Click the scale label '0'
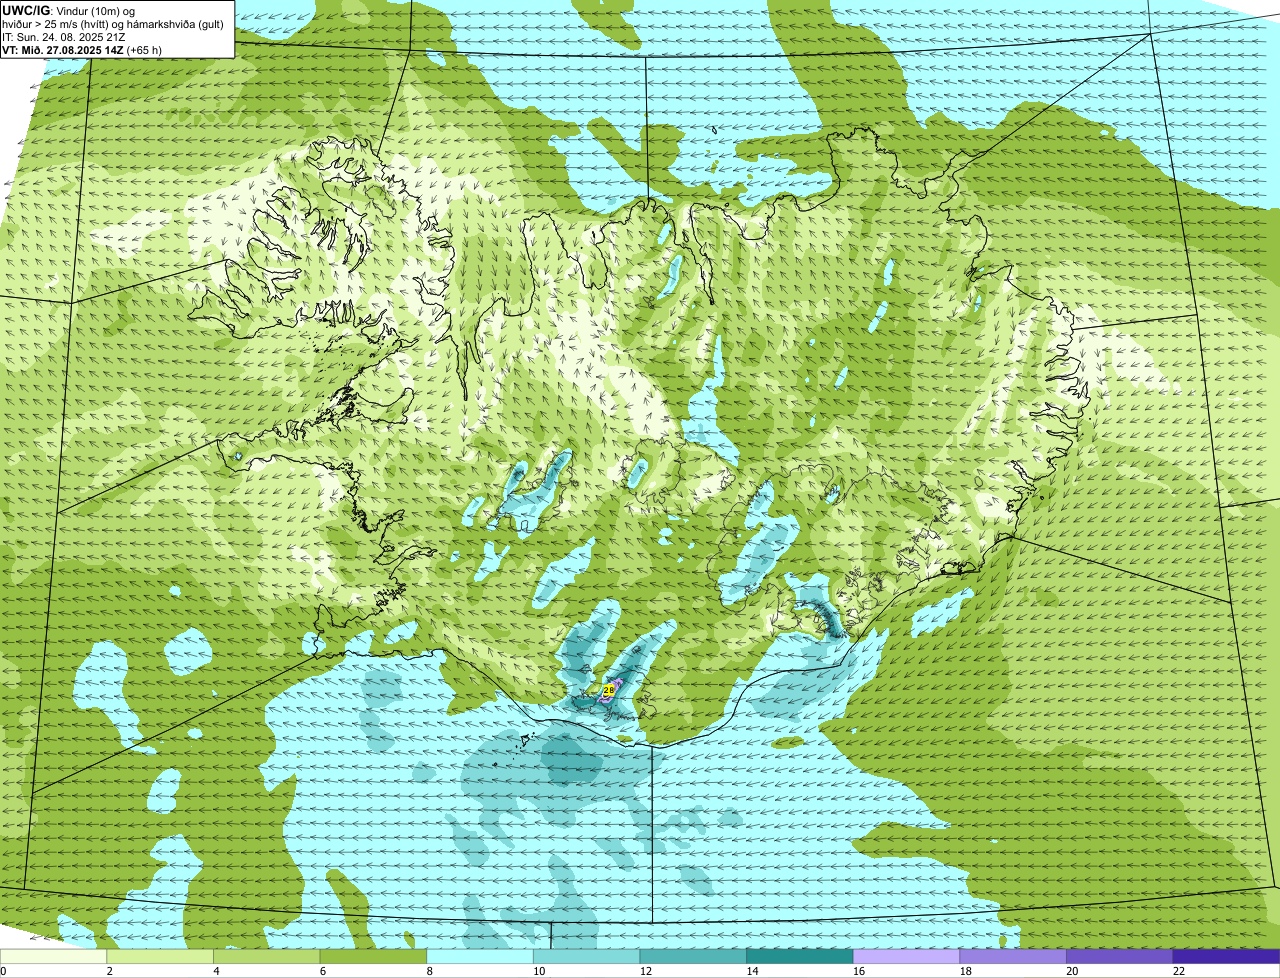Screen dimensions: 1280x978 [3, 971]
